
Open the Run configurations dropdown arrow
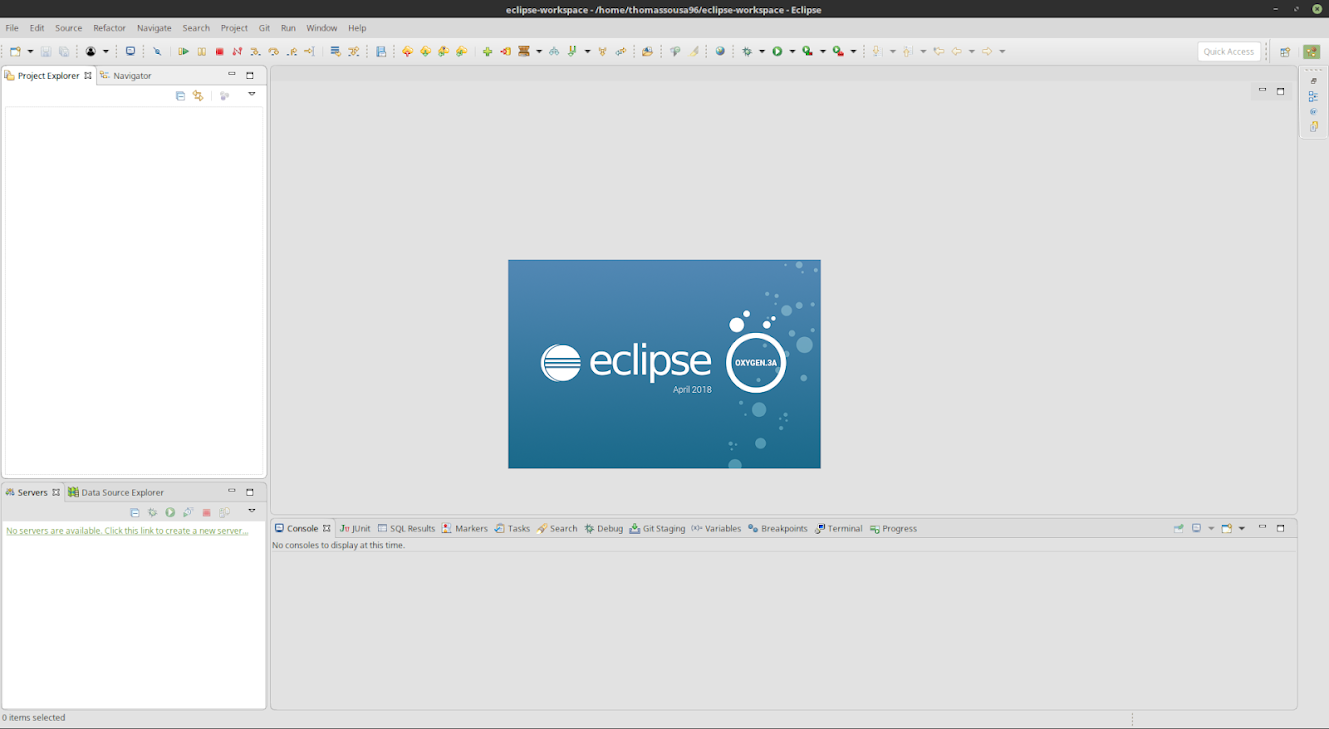pos(792,51)
